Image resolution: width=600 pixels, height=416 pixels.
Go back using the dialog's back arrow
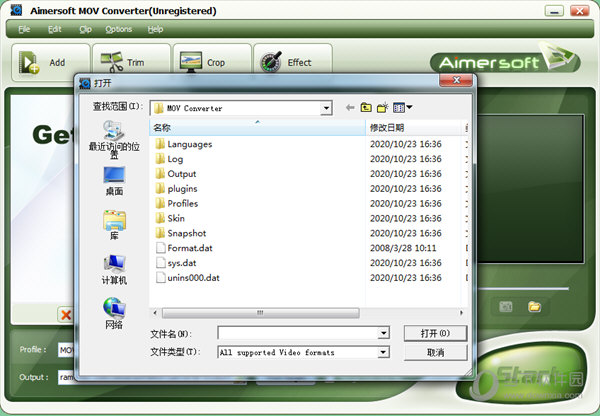(x=350, y=108)
